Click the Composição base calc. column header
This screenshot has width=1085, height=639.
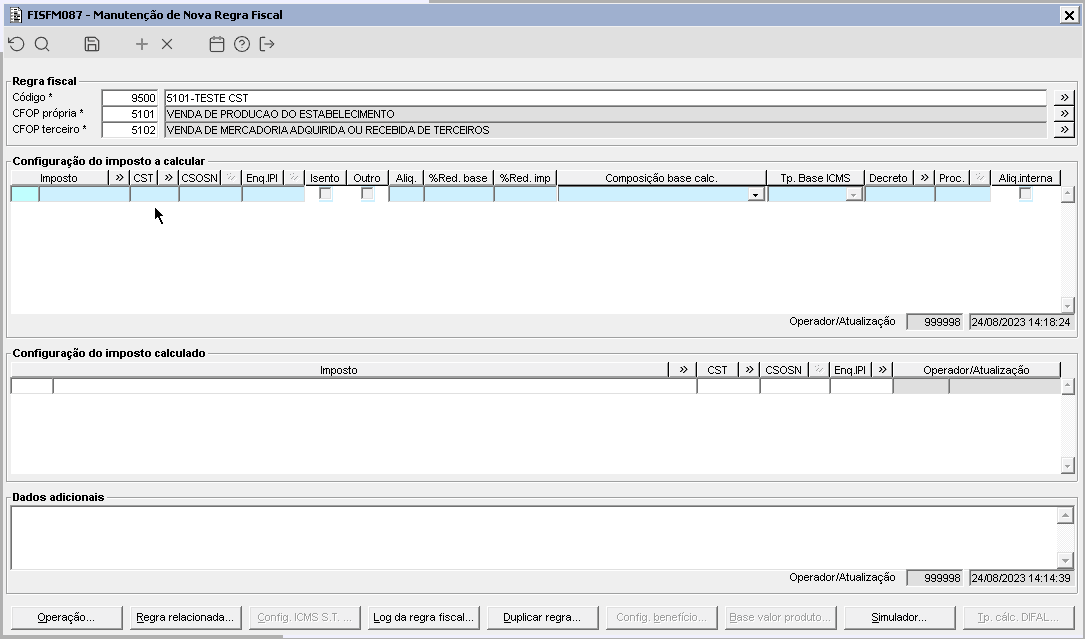[661, 178]
